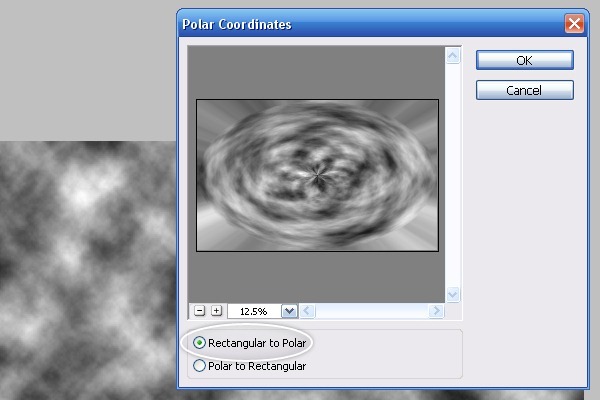Click the horizontal scroll left arrow
The image size is (600, 400).
307,311
